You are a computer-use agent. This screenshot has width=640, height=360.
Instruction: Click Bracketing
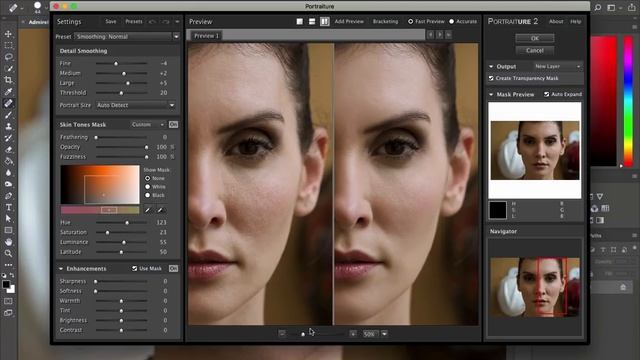(x=385, y=21)
